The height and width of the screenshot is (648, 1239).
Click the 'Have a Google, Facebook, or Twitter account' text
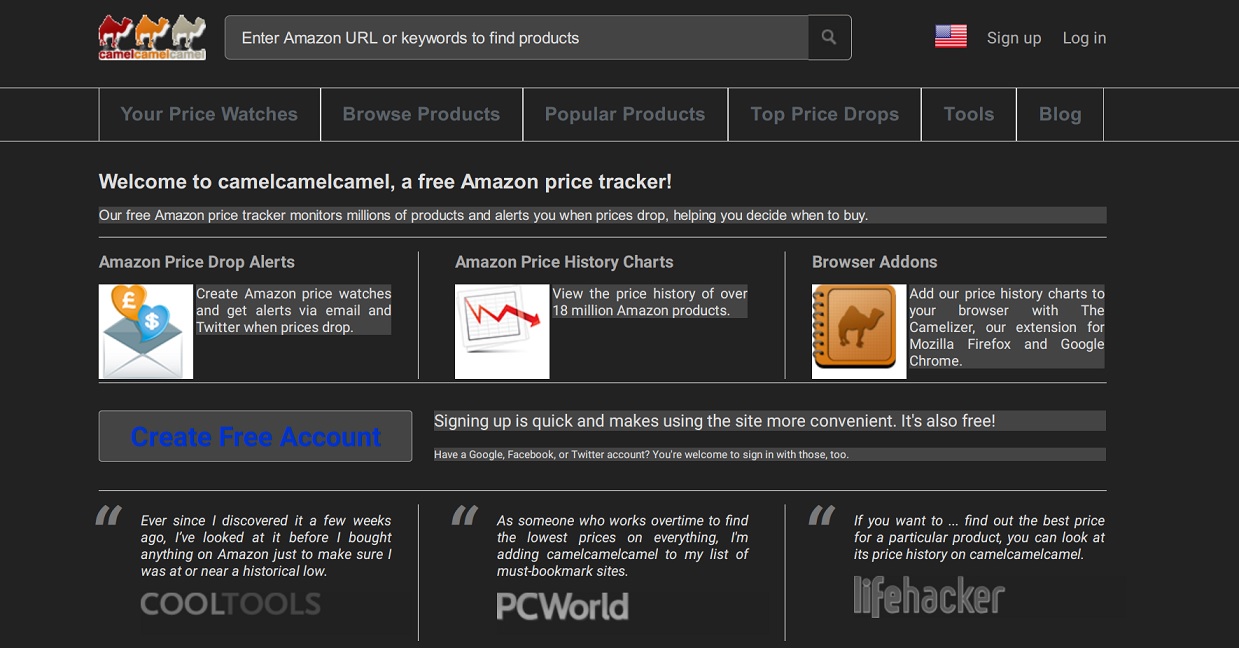point(641,454)
